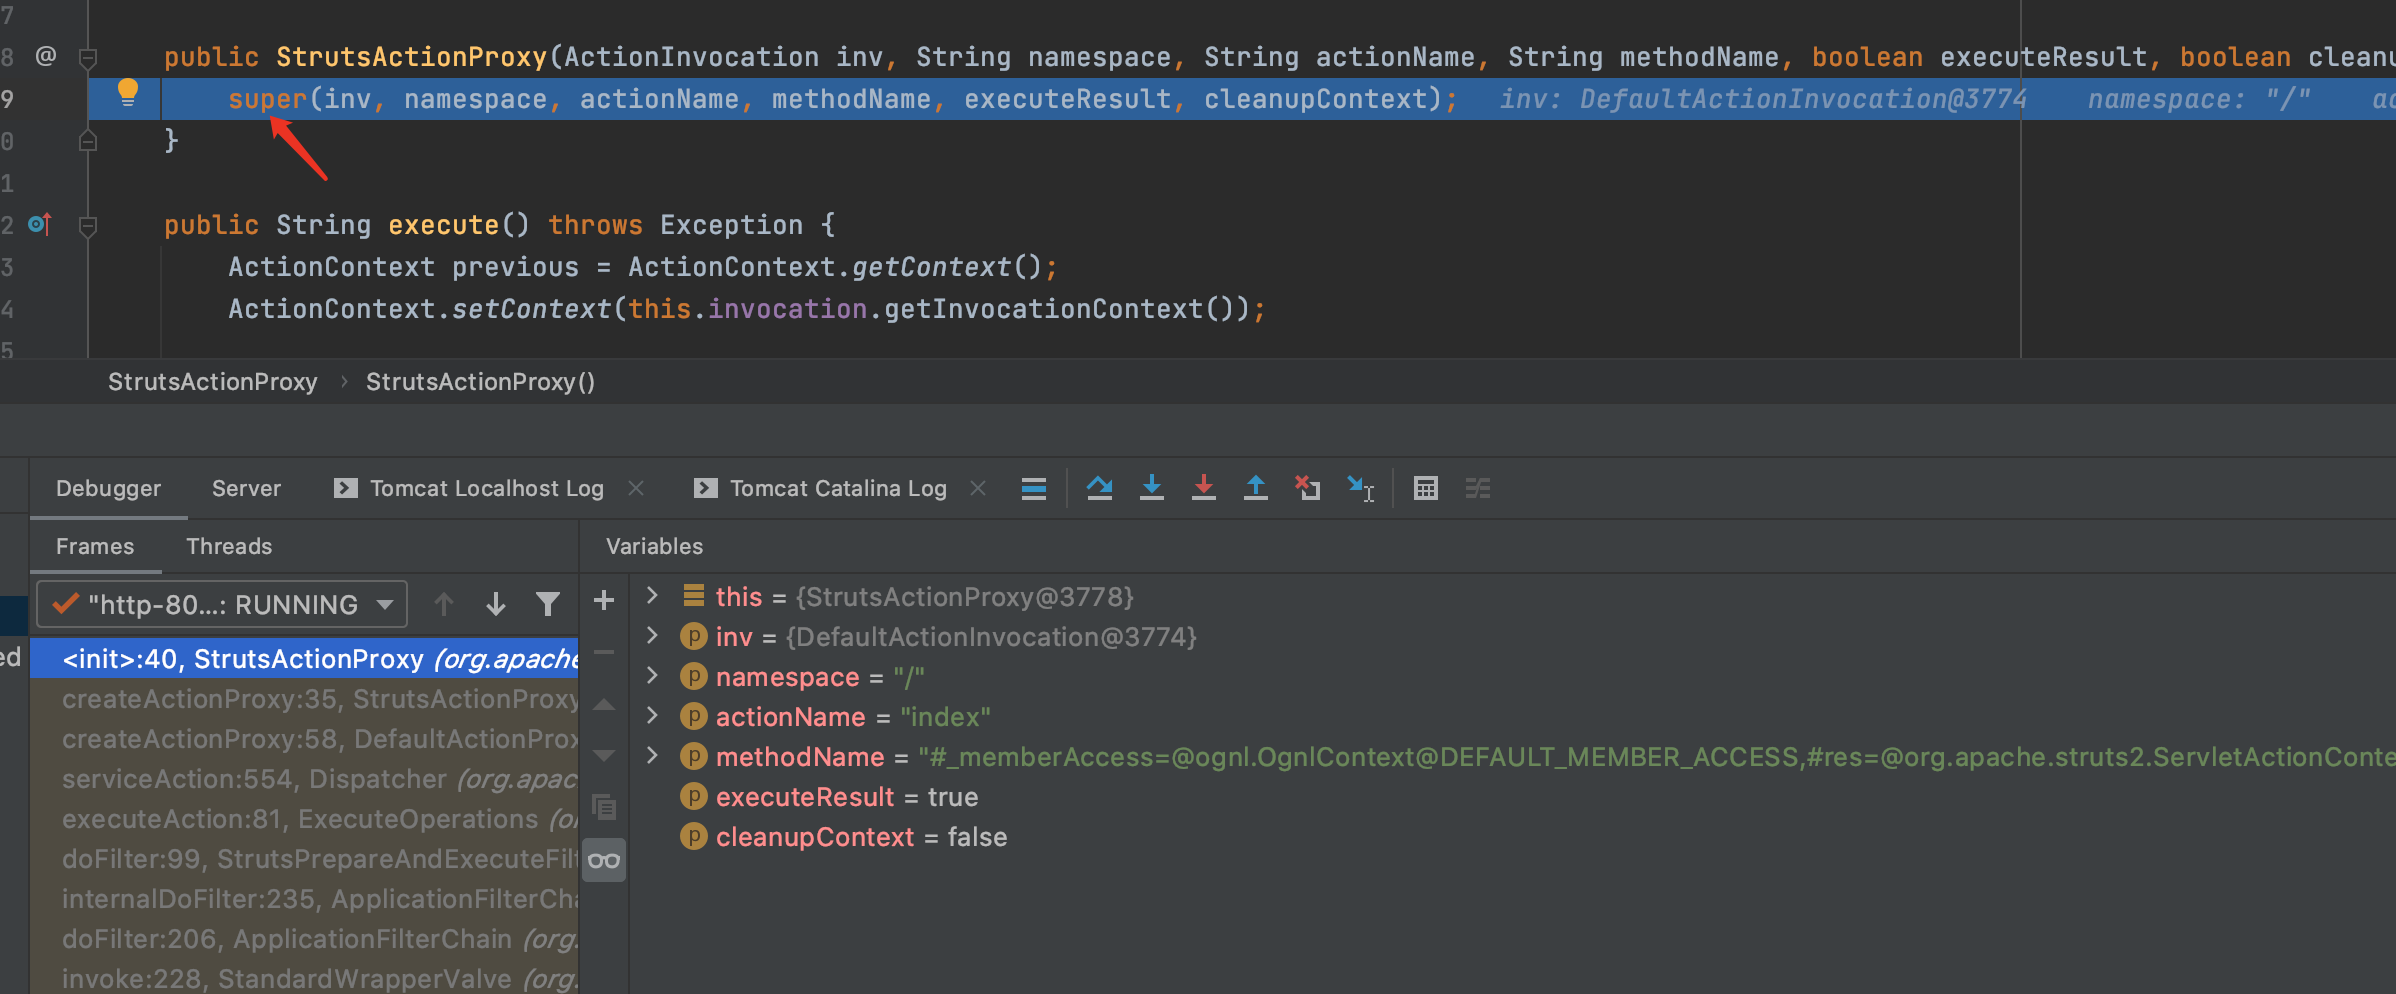
Task: Select frame <init>:40, StrutsActionProxy
Action: [304, 659]
